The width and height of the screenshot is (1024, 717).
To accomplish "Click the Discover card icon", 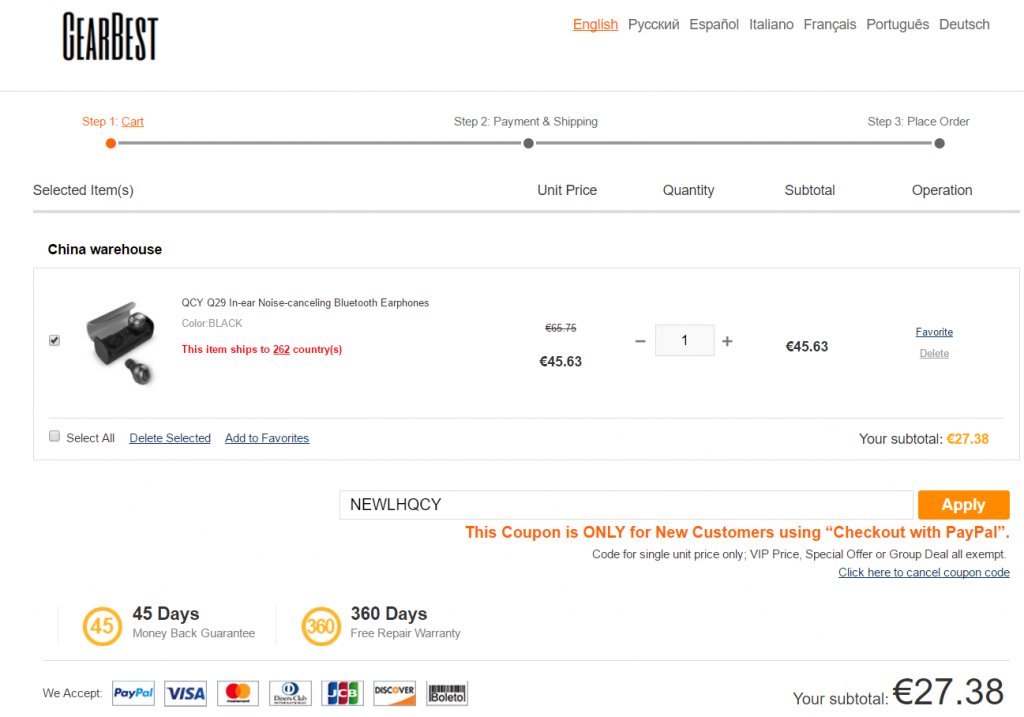I will pos(394,693).
